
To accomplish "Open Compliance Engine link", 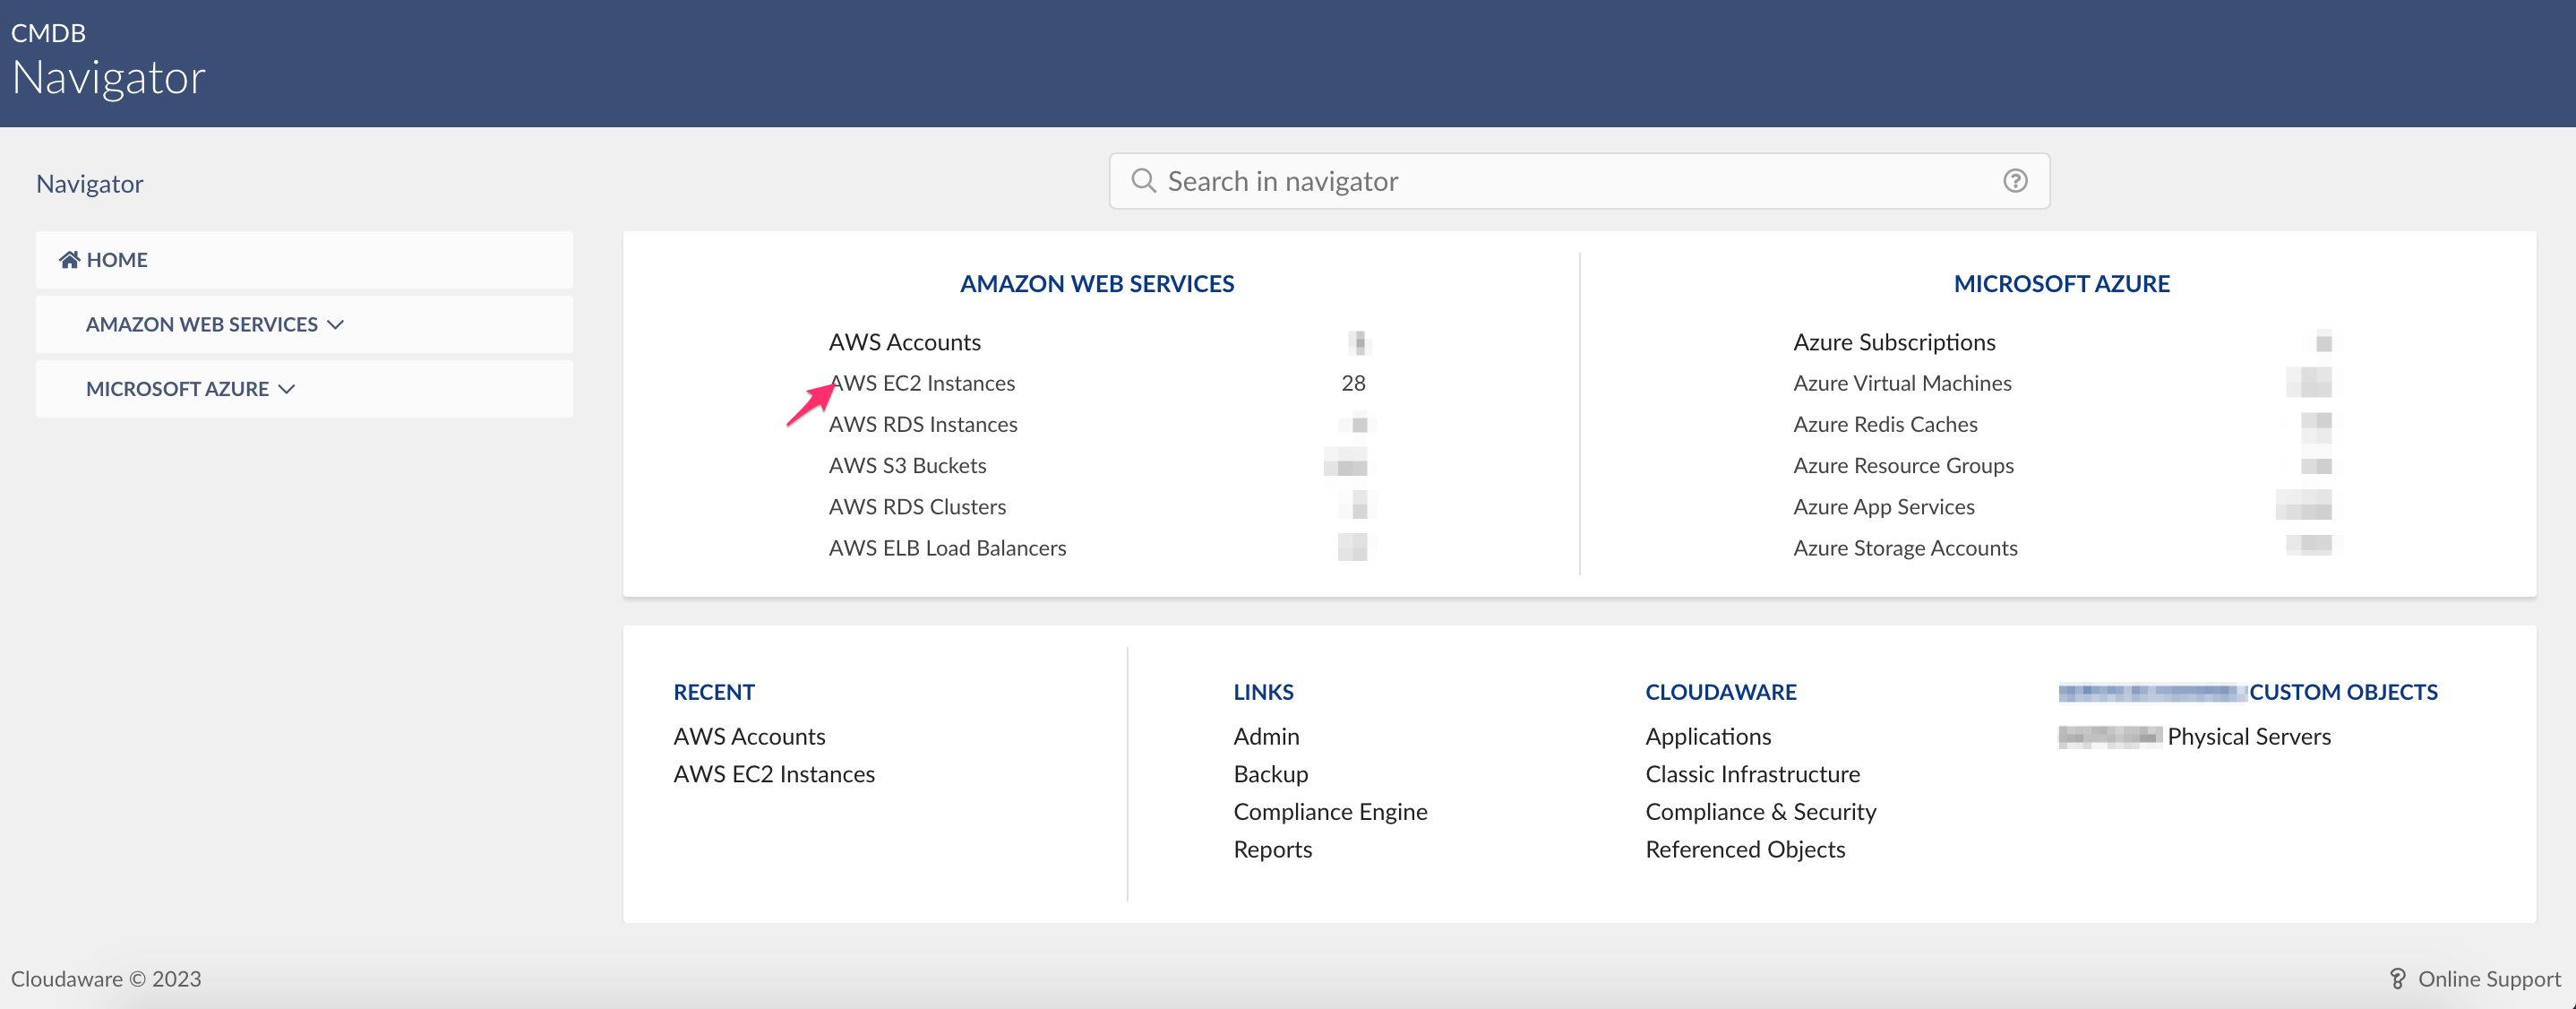I will point(1330,812).
